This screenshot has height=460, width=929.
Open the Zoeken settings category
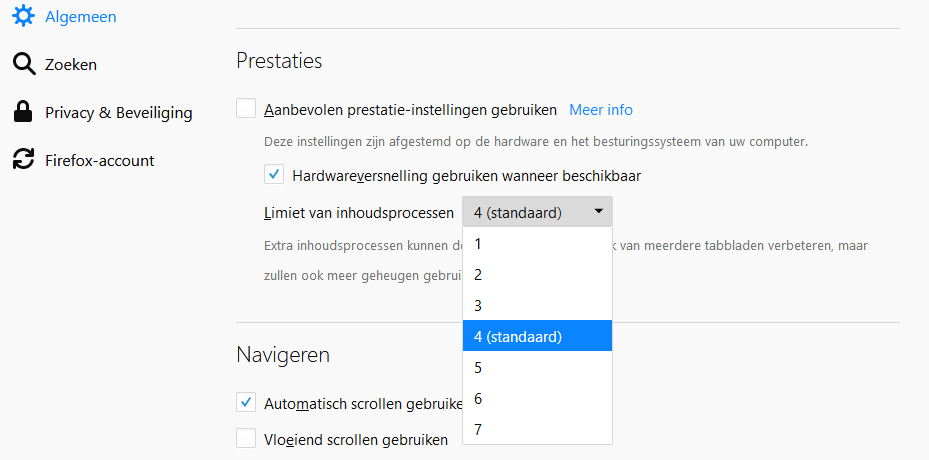pyautogui.click(x=71, y=65)
